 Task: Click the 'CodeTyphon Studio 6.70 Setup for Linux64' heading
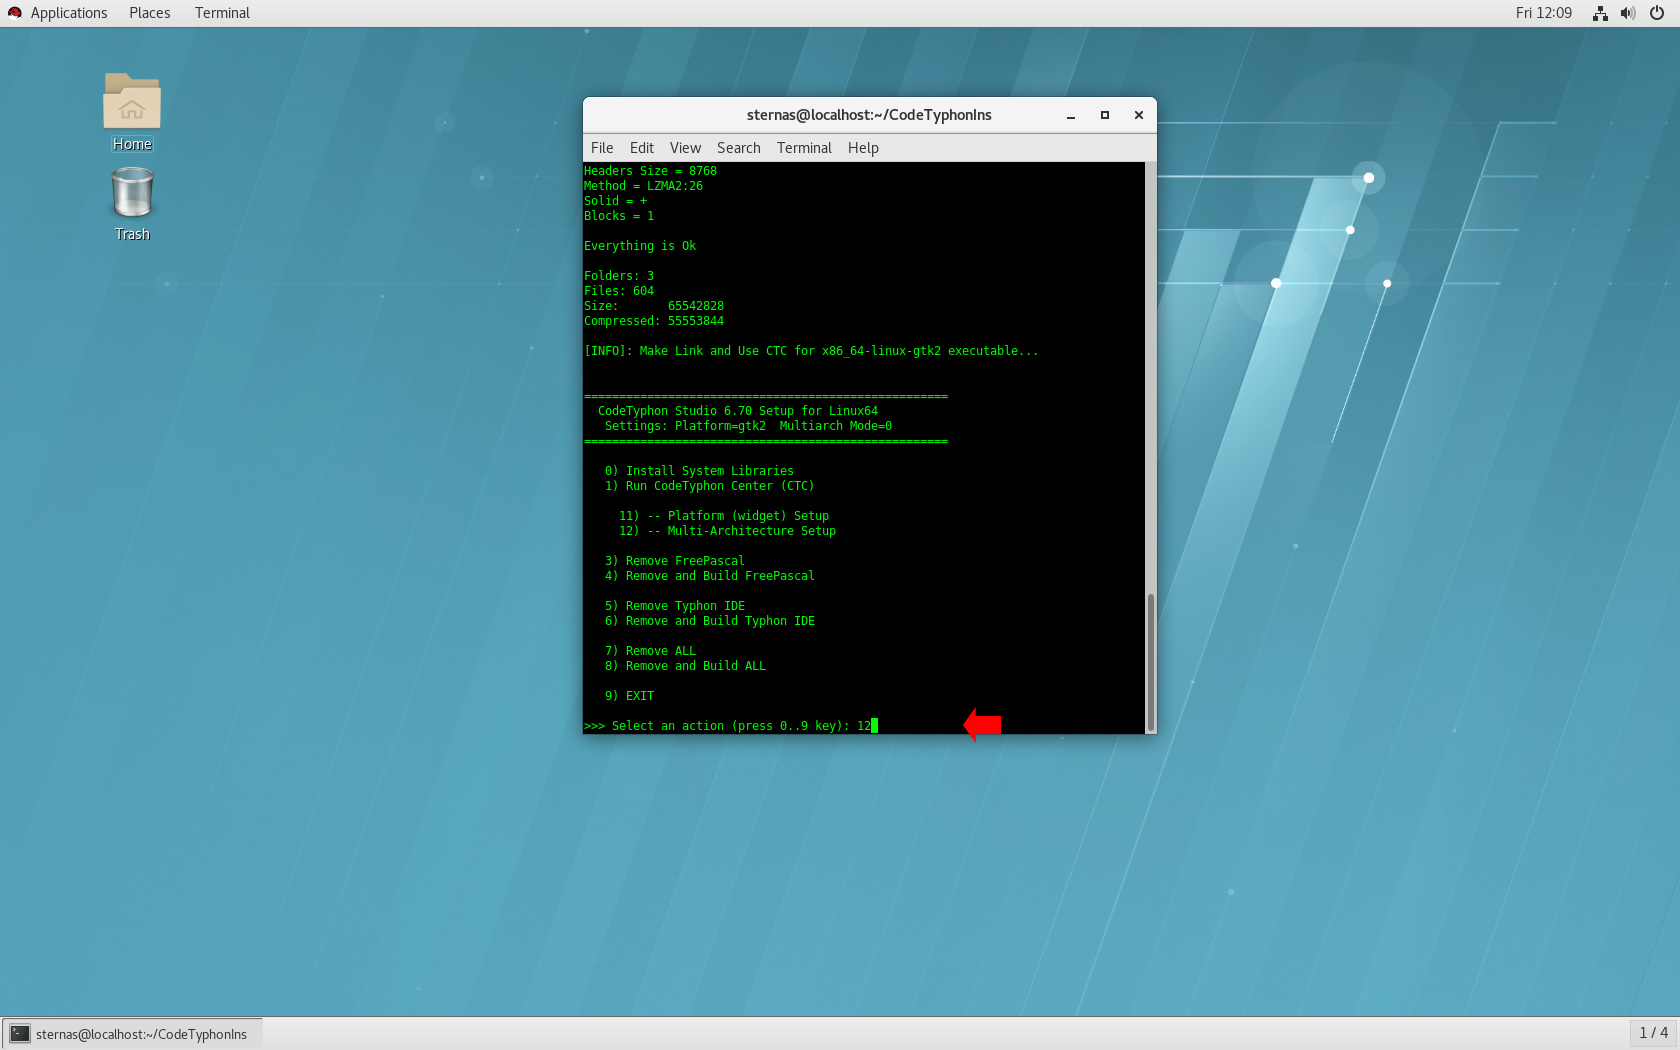tap(738, 411)
